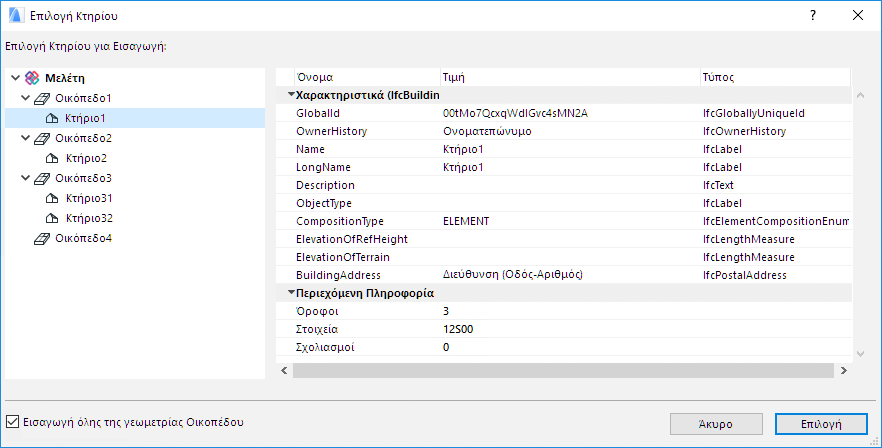The image size is (882, 448).
Task: Click the GlobalId property name
Action: 318,113
